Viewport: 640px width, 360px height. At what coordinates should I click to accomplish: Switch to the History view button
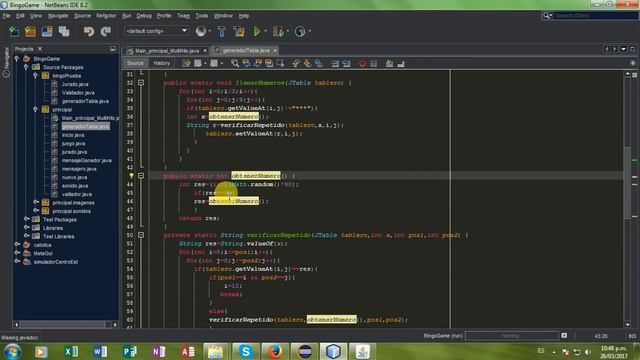[x=161, y=63]
